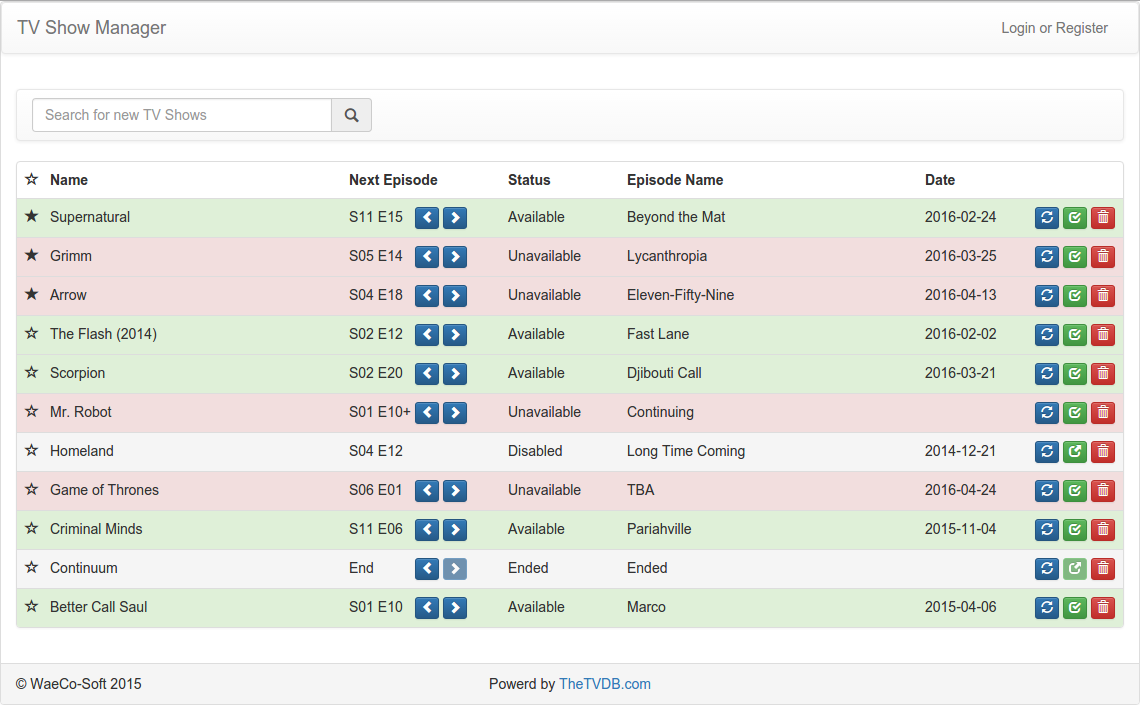This screenshot has width=1140, height=705.
Task: Click the green check for Game of Thrones
Action: pyautogui.click(x=1075, y=491)
